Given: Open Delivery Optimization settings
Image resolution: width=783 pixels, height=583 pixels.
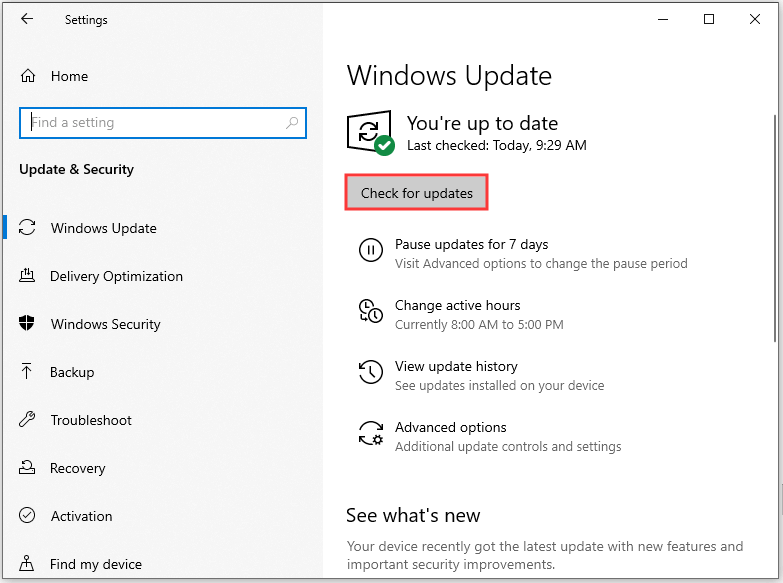Looking at the screenshot, I should (116, 276).
